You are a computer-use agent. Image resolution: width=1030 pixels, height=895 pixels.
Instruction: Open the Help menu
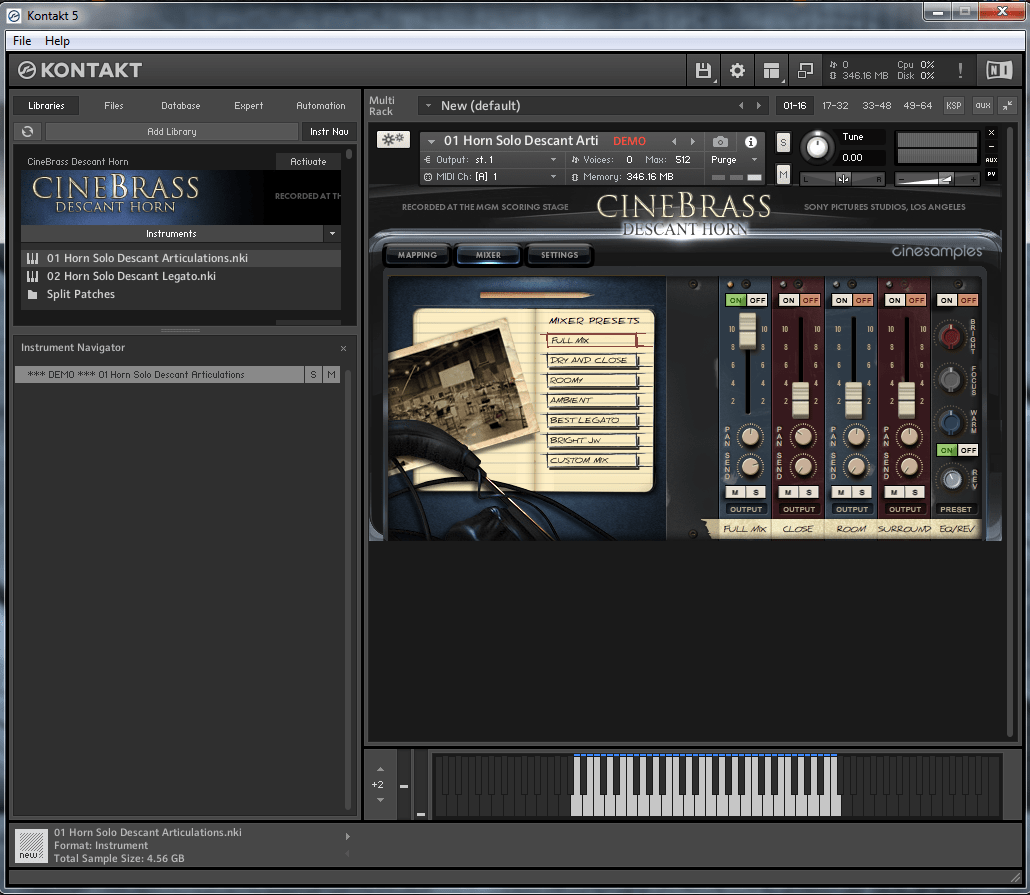pyautogui.click(x=57, y=41)
